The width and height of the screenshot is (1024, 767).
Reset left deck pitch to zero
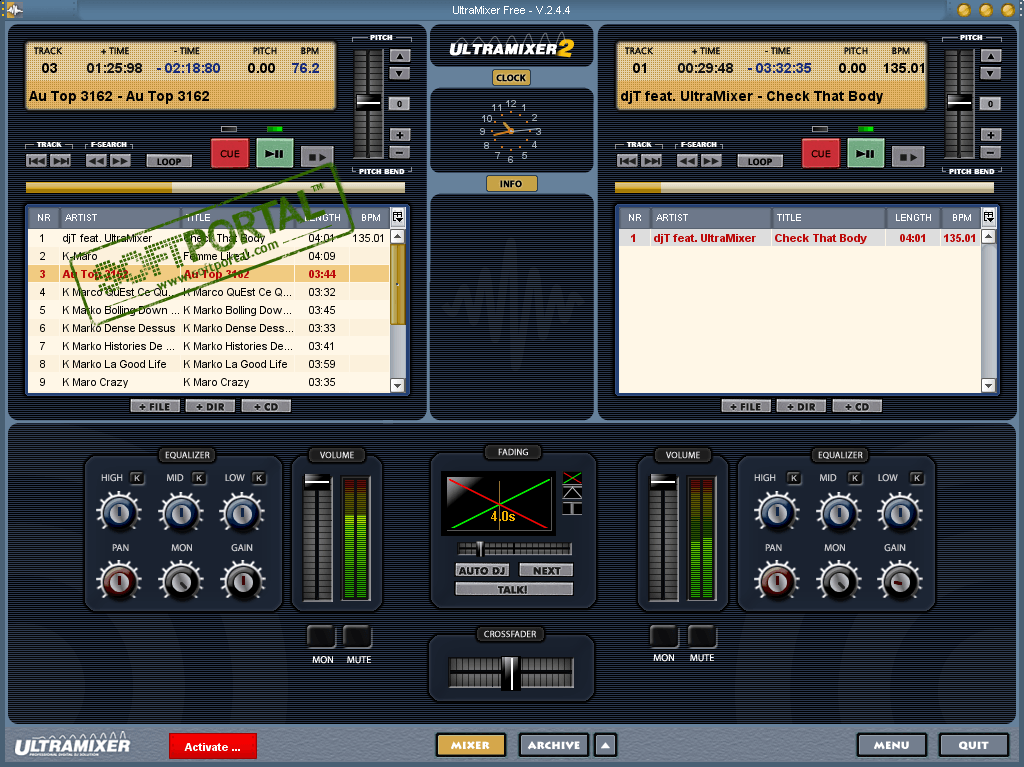(400, 104)
